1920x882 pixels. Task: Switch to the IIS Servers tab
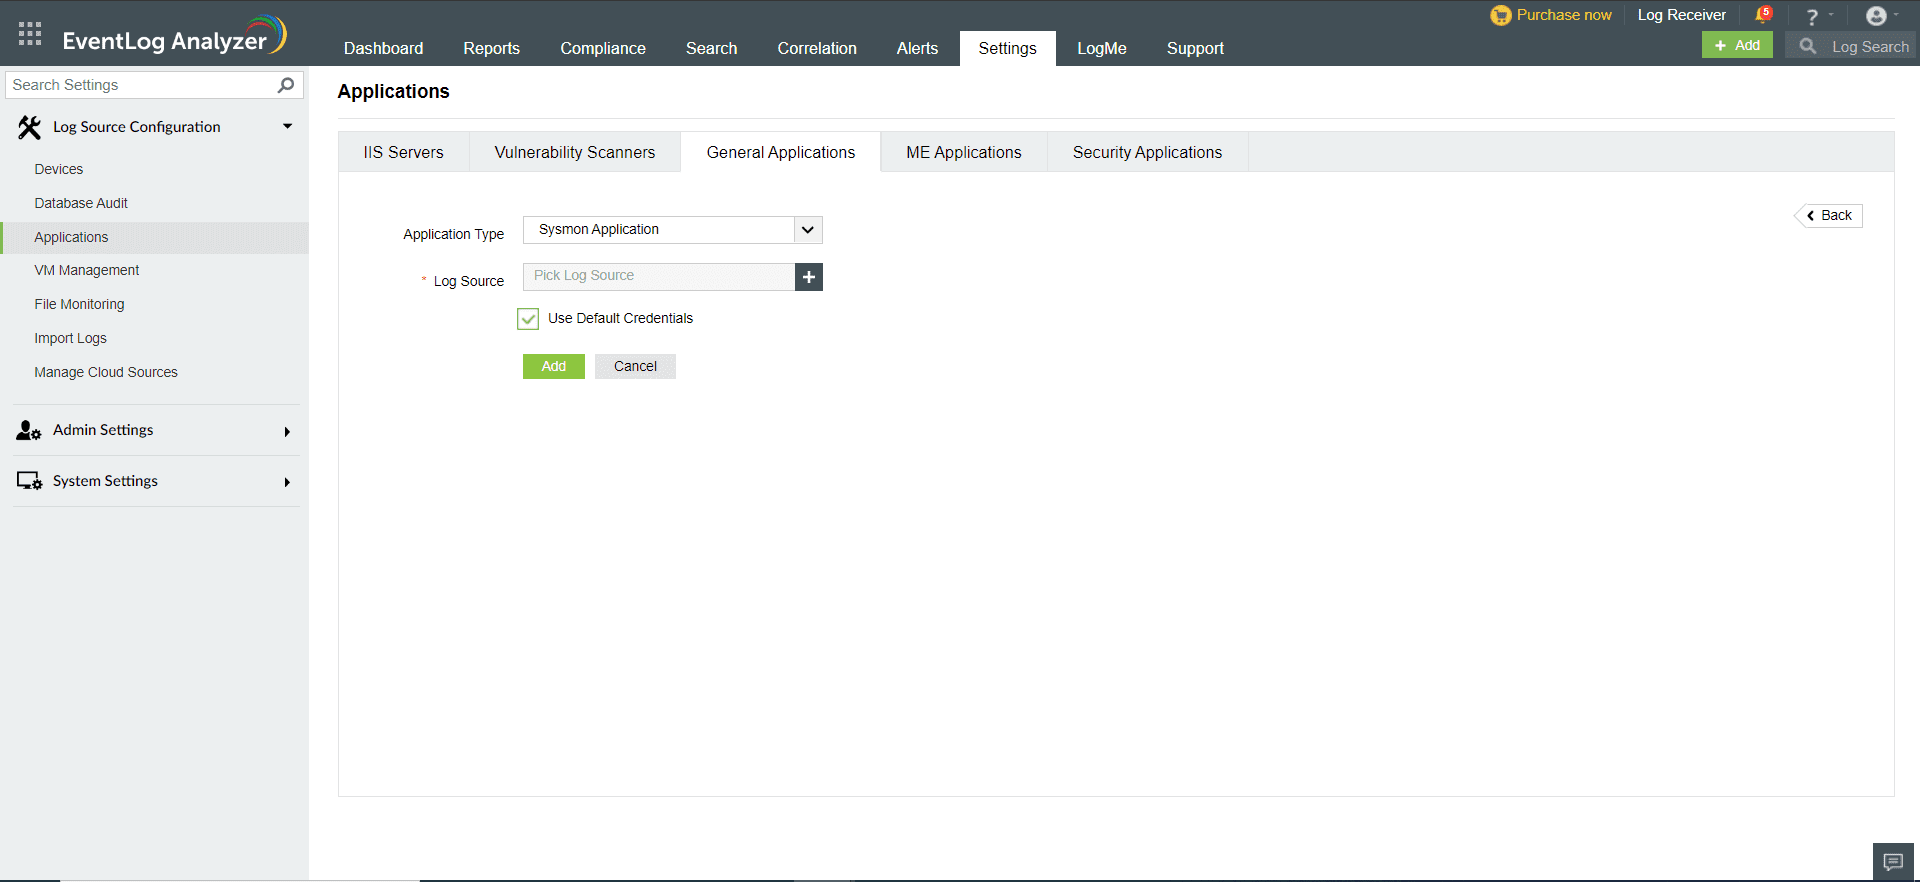403,152
